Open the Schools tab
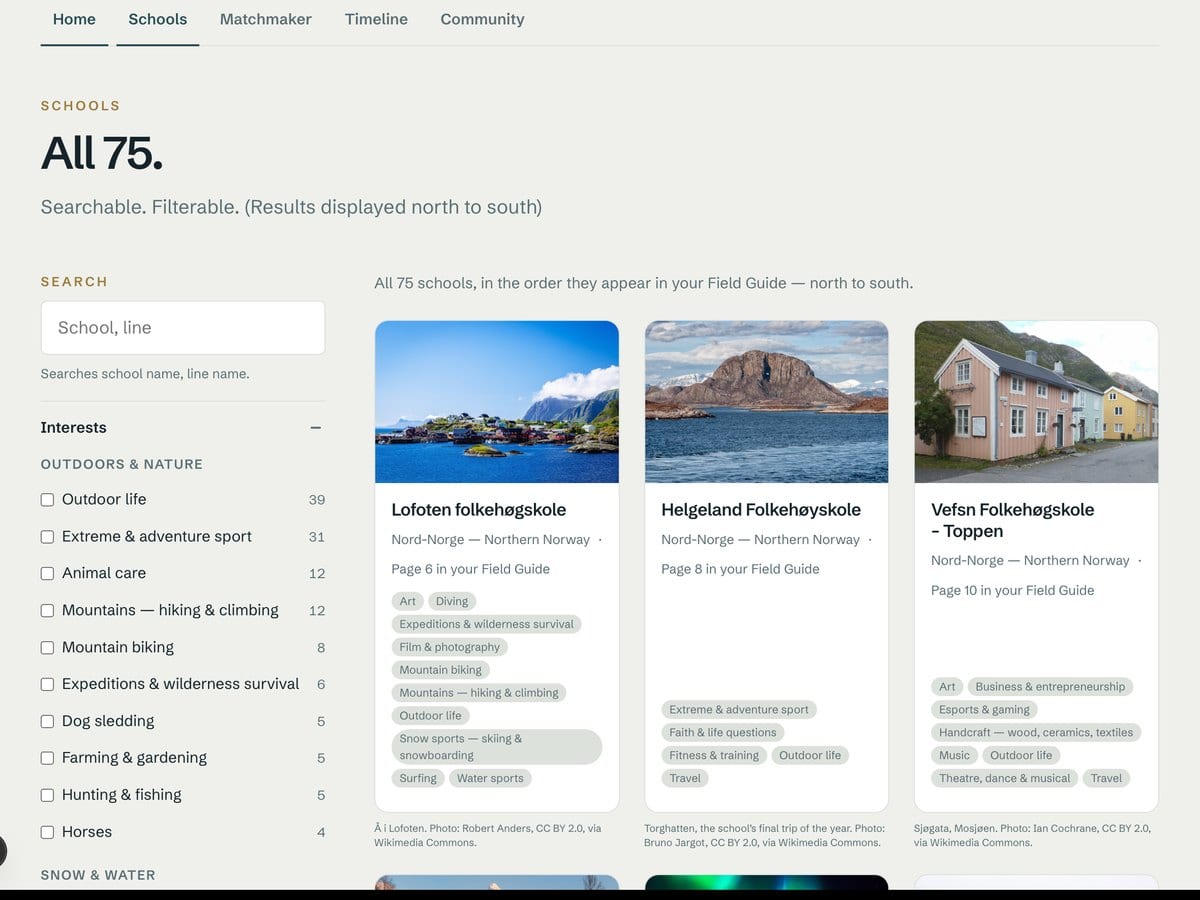The width and height of the screenshot is (1200, 900). pos(158,19)
